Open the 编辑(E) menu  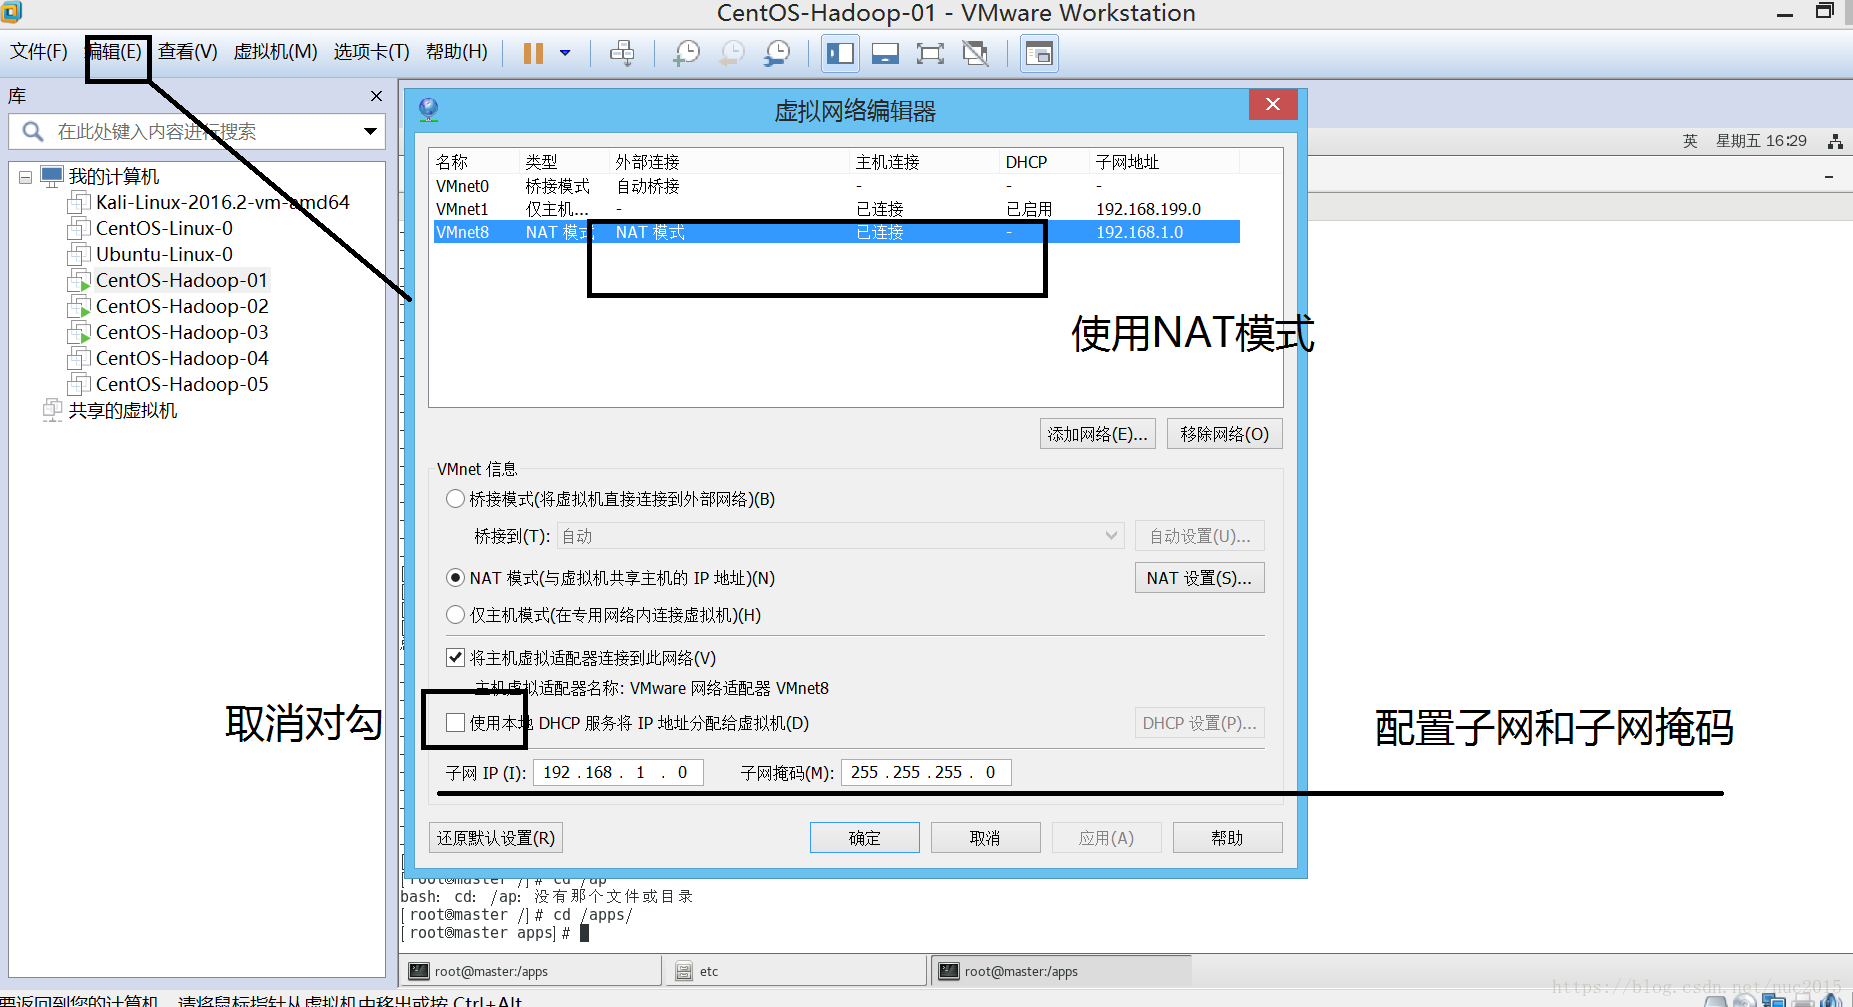(x=115, y=51)
